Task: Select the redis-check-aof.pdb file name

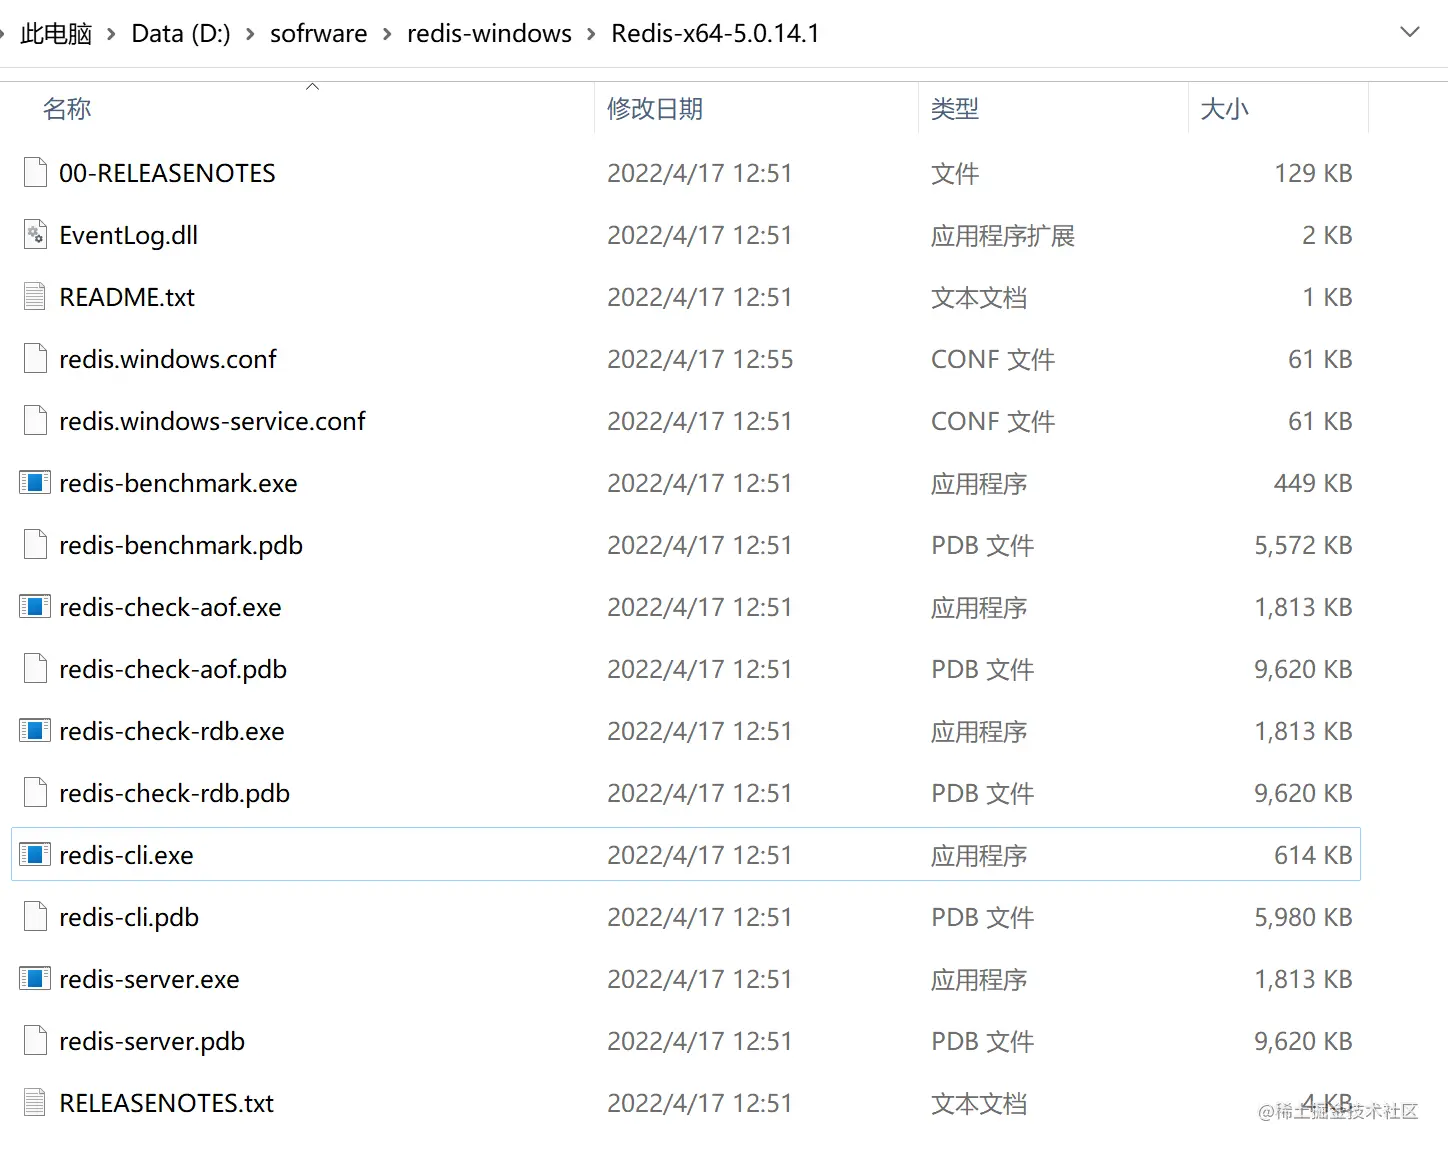Action: point(173,669)
